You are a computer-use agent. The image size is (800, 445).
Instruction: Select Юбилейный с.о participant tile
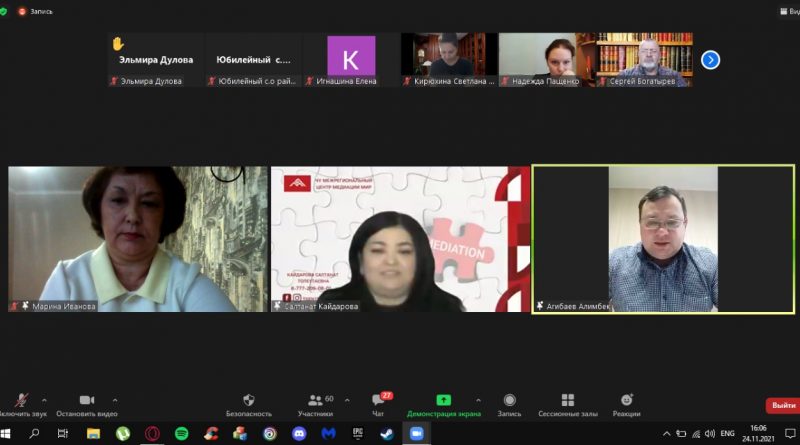coord(253,60)
